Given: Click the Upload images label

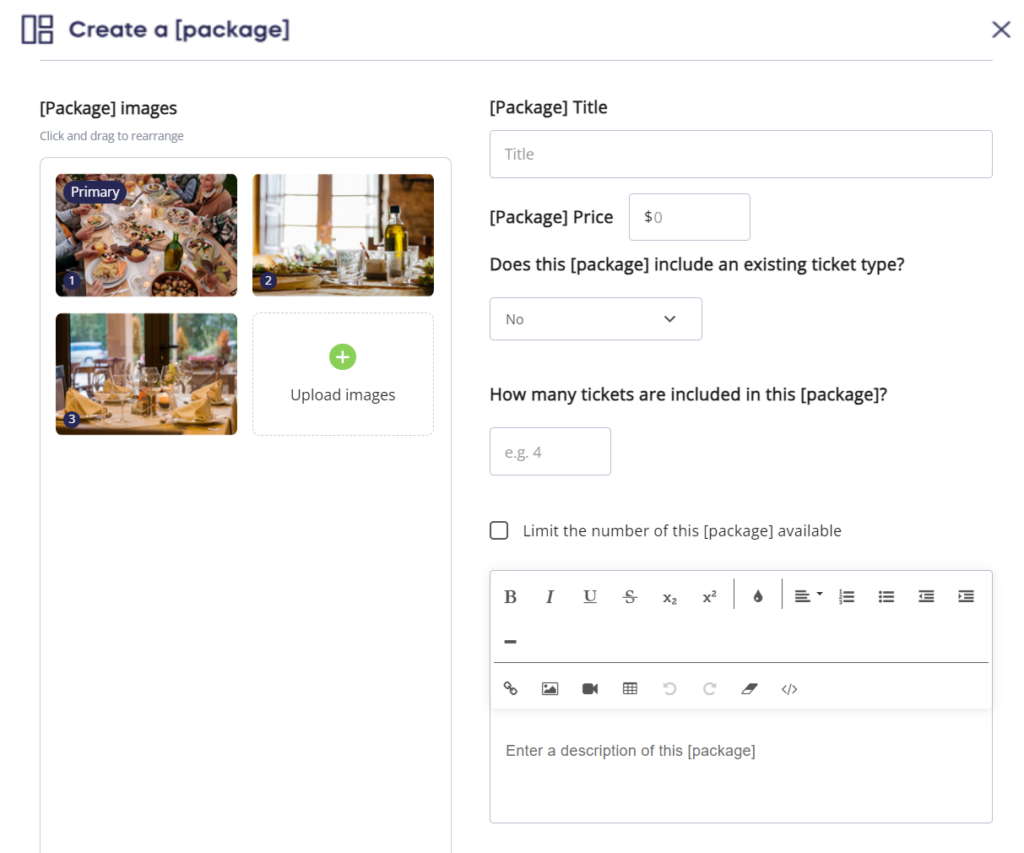Looking at the screenshot, I should click(x=342, y=394).
